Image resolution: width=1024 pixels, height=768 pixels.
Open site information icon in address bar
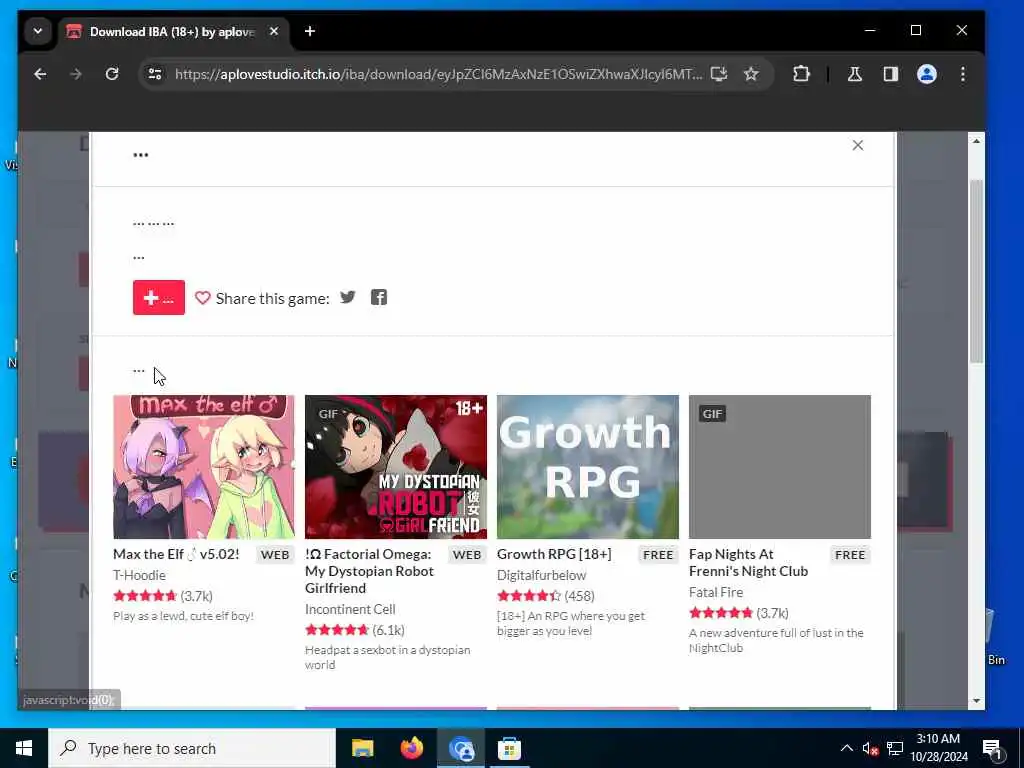tap(155, 74)
